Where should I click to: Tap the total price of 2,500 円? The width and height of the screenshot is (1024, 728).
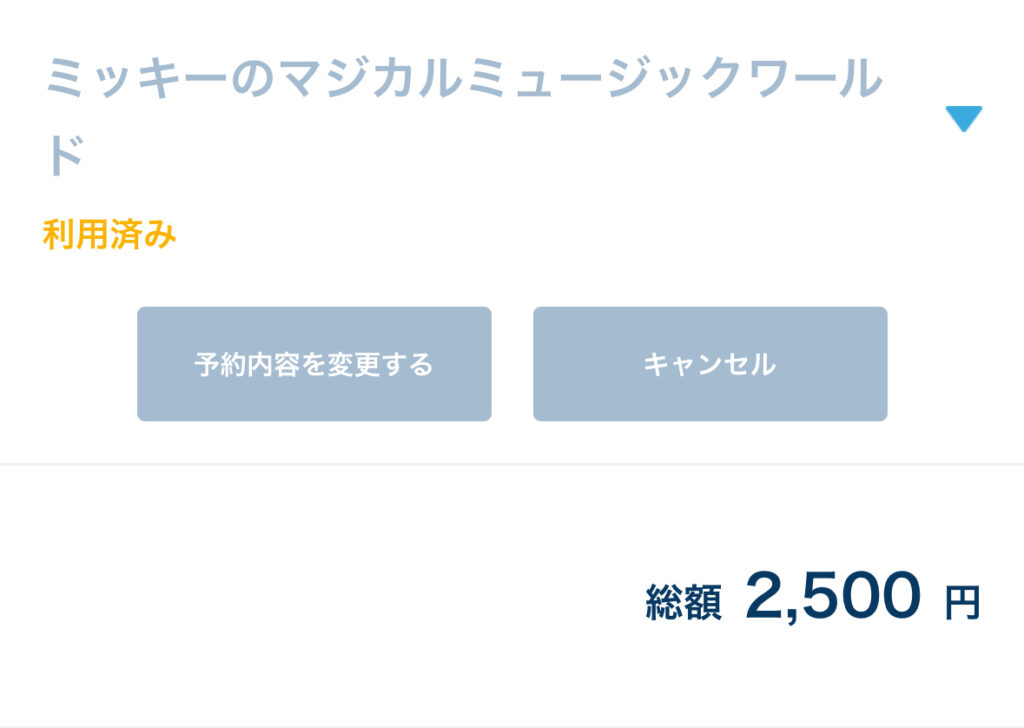(832, 596)
